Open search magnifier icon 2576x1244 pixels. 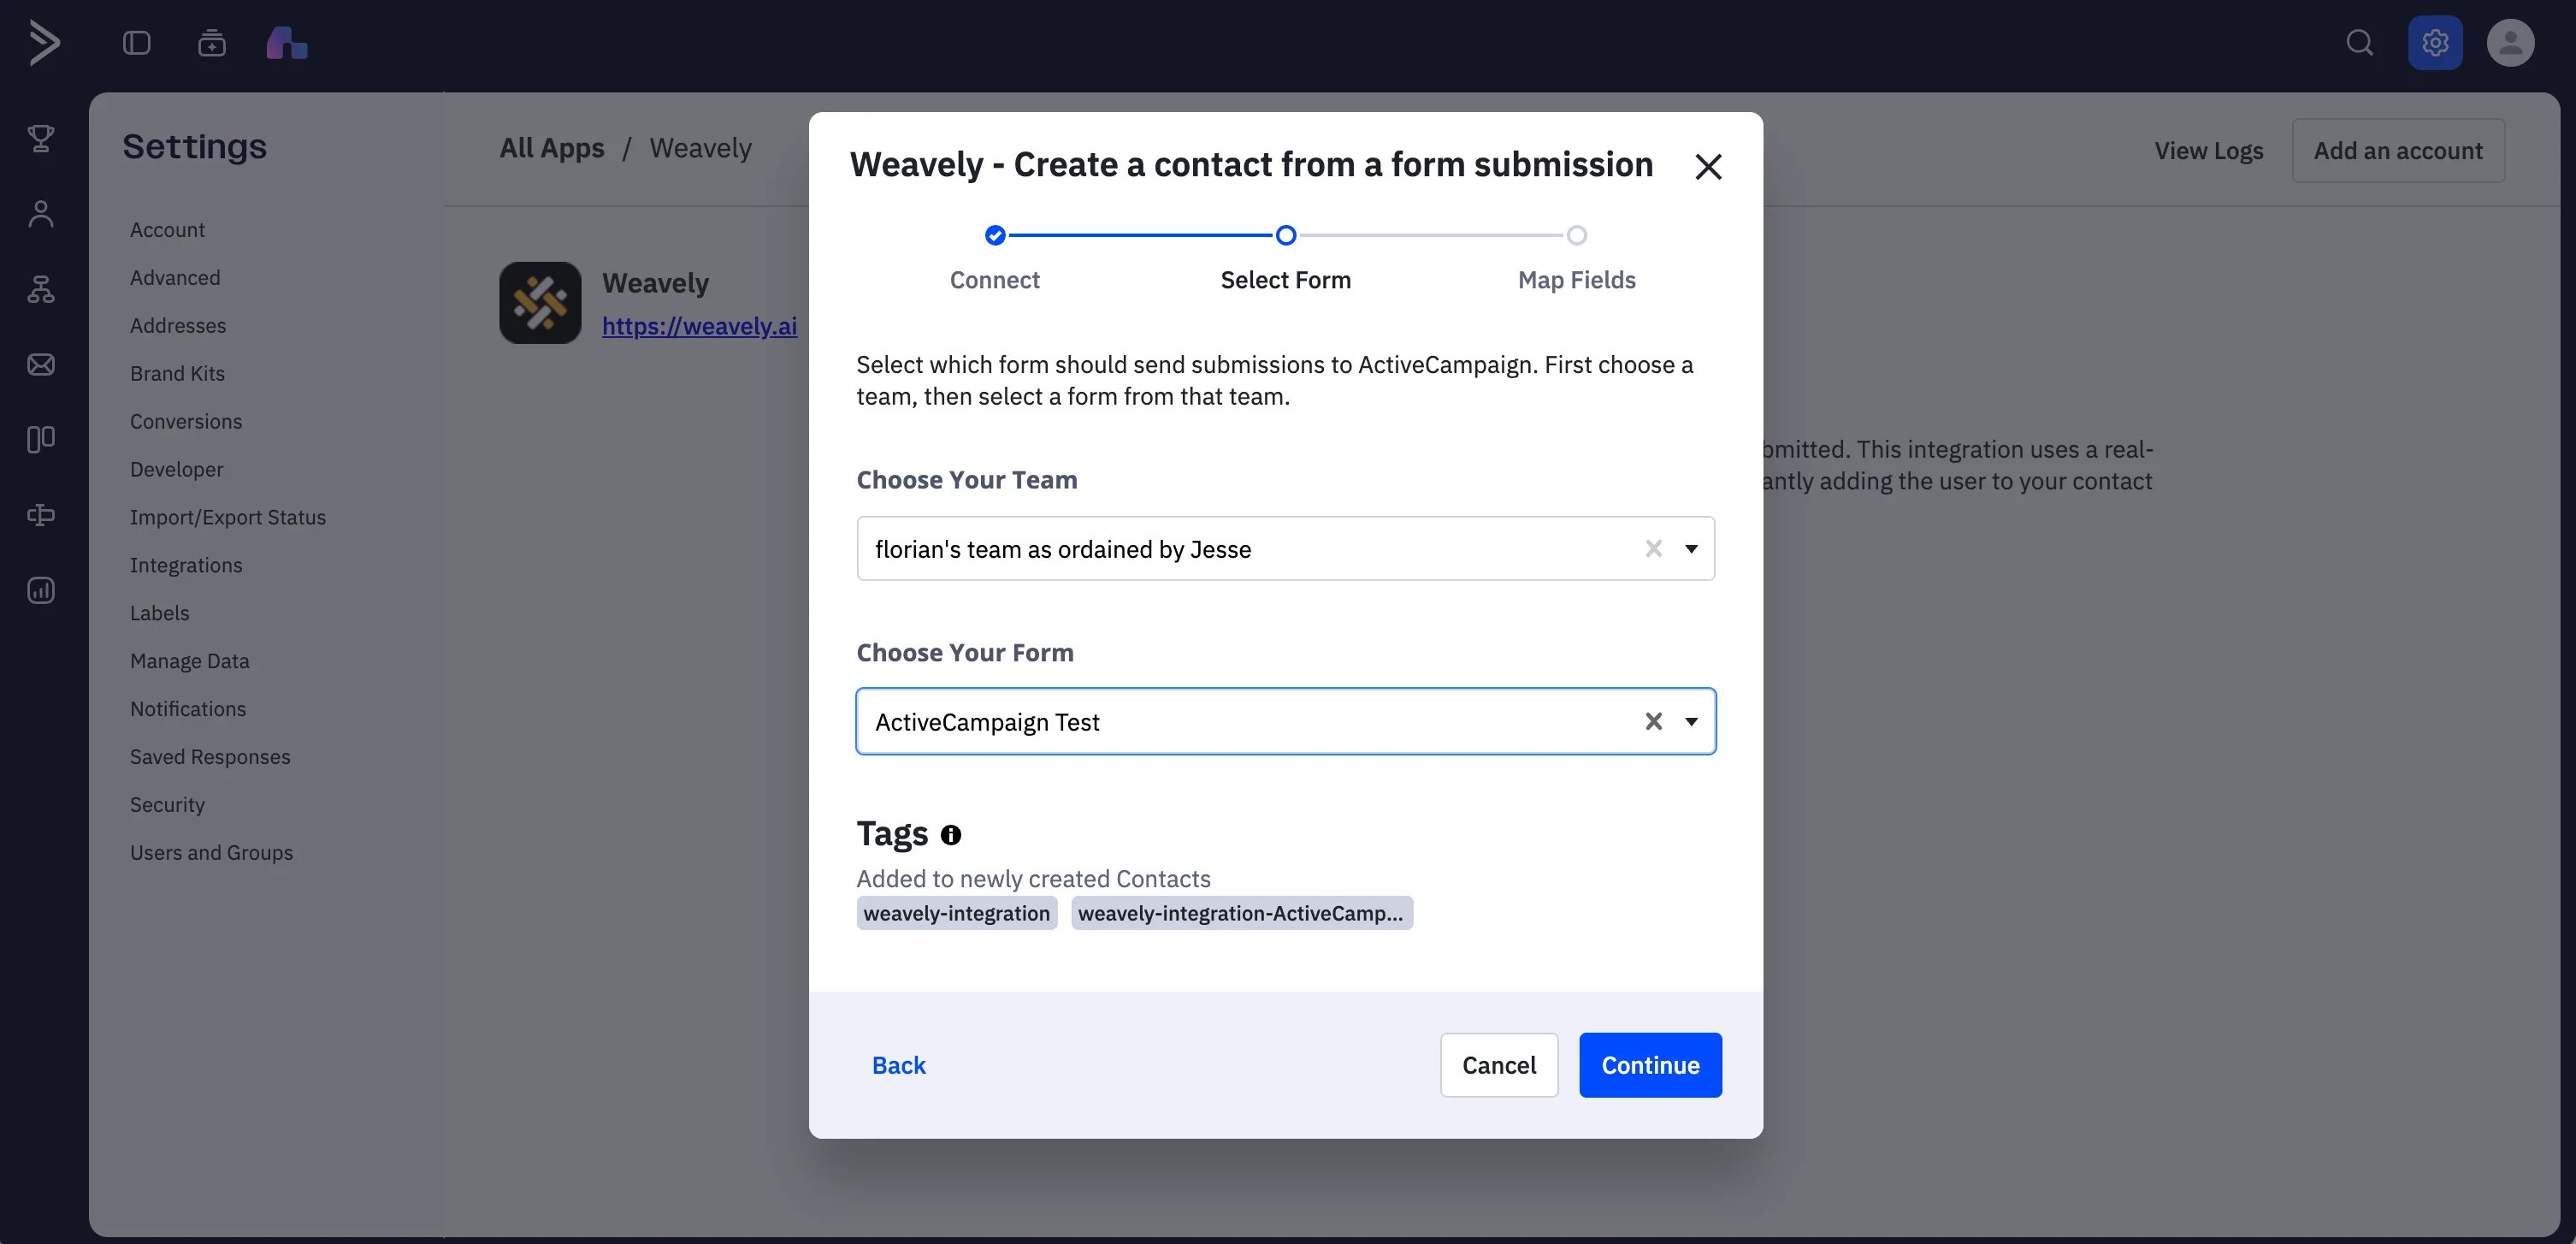click(x=2359, y=43)
